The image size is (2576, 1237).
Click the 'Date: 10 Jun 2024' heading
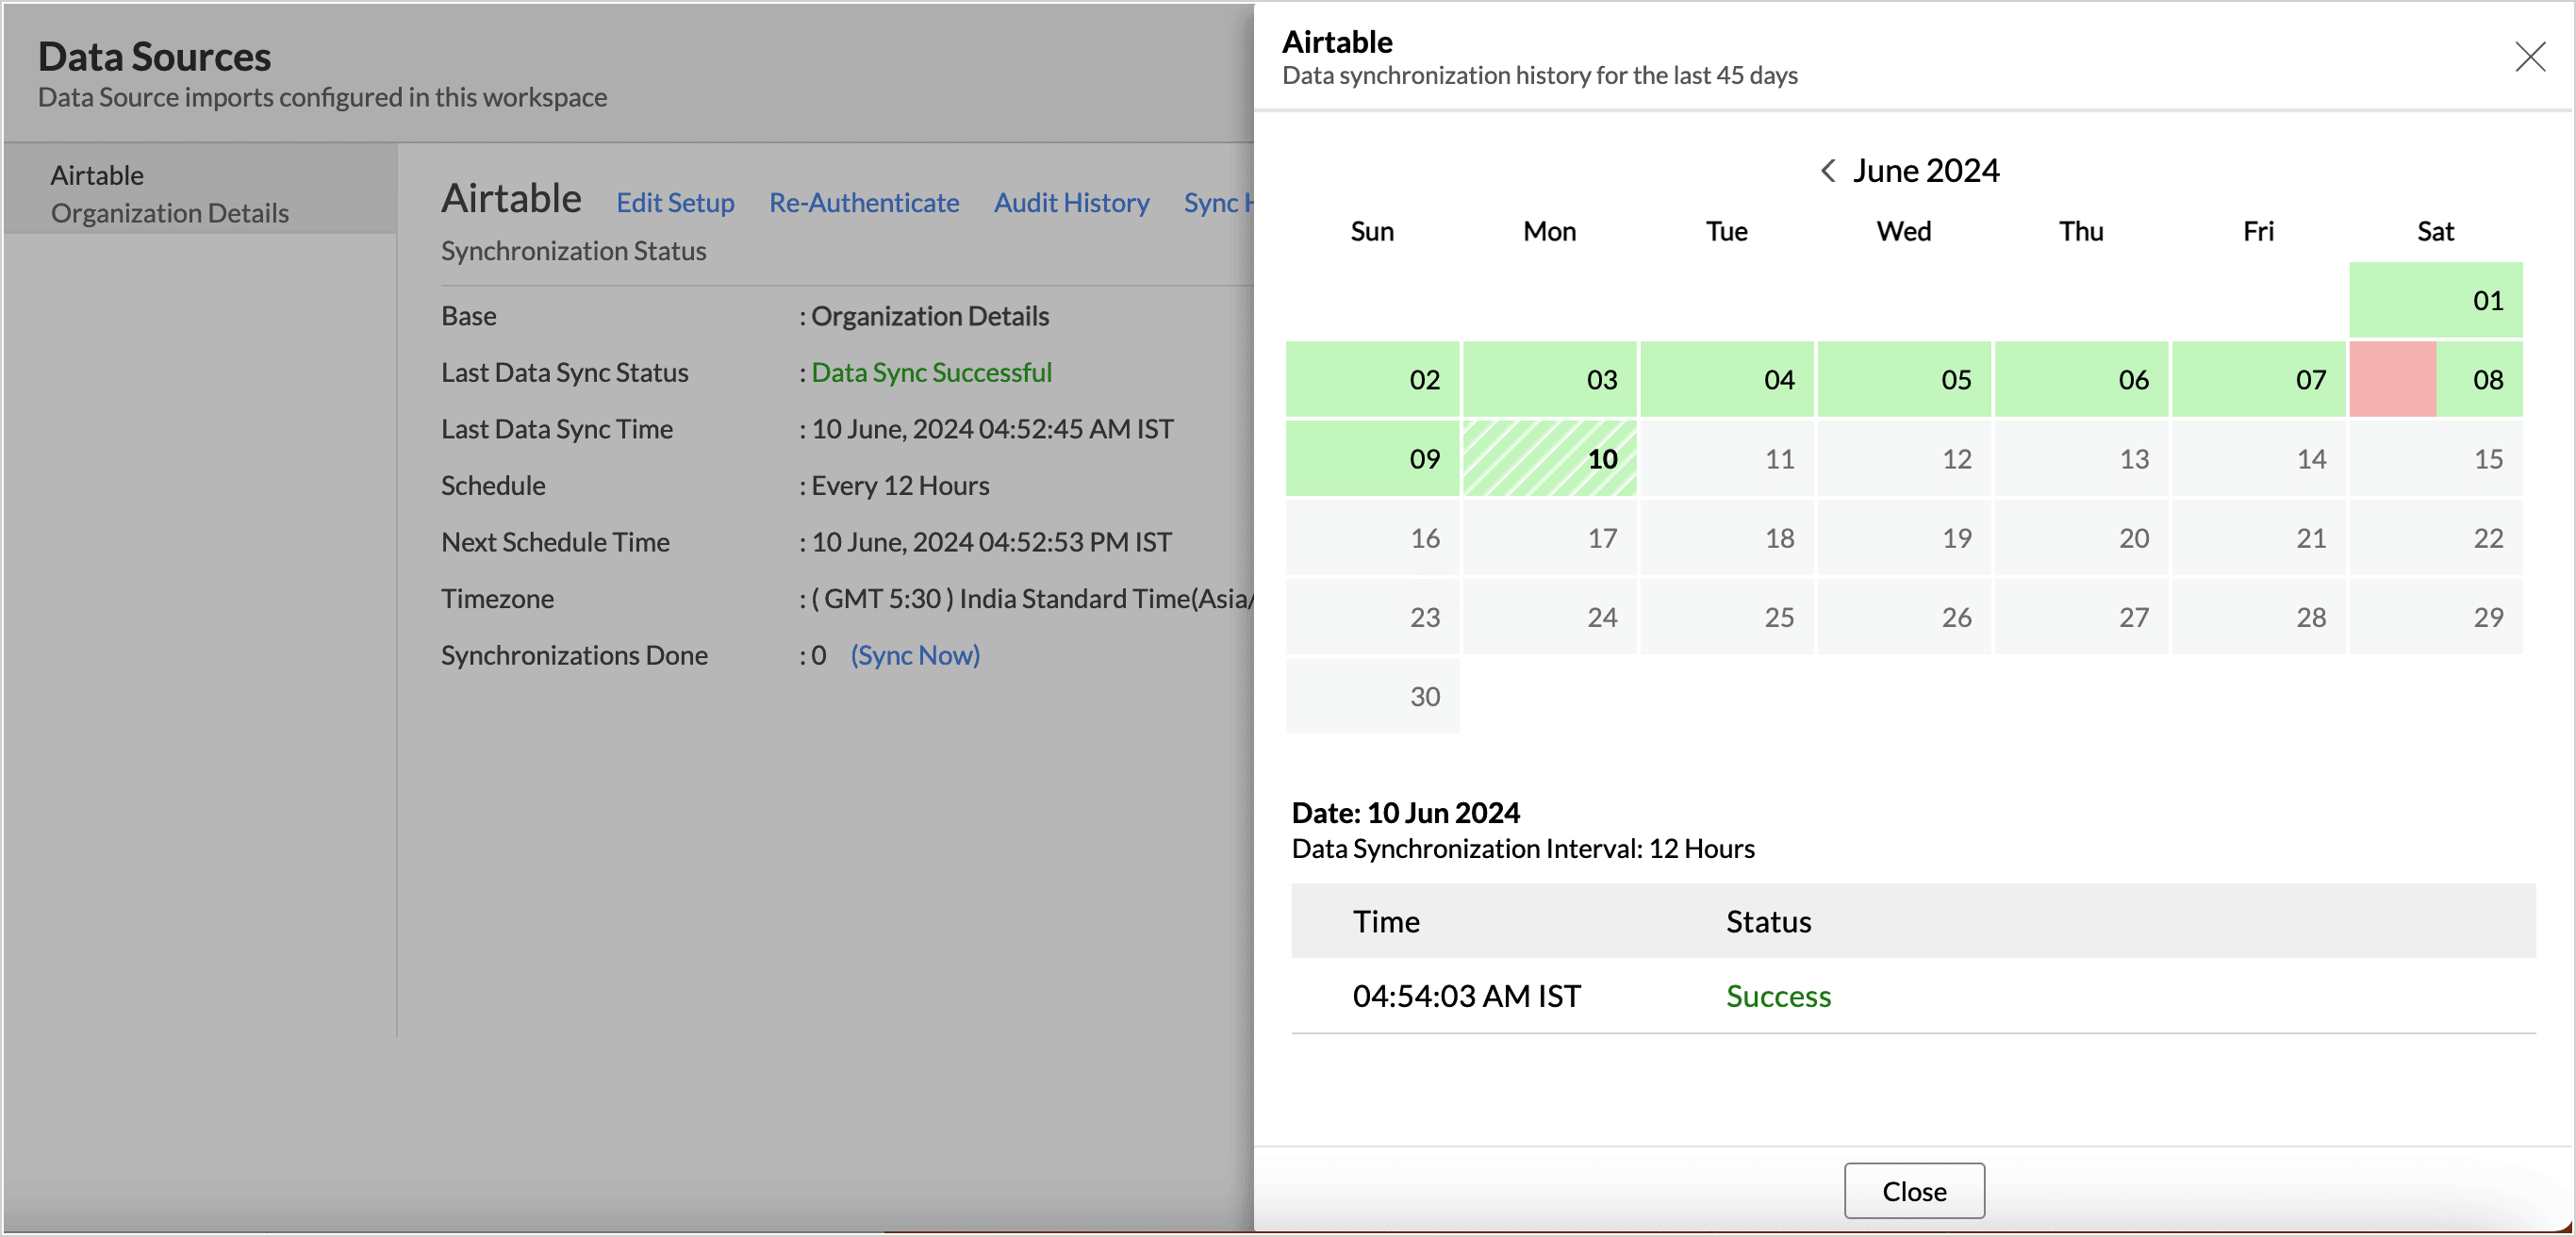(1405, 812)
